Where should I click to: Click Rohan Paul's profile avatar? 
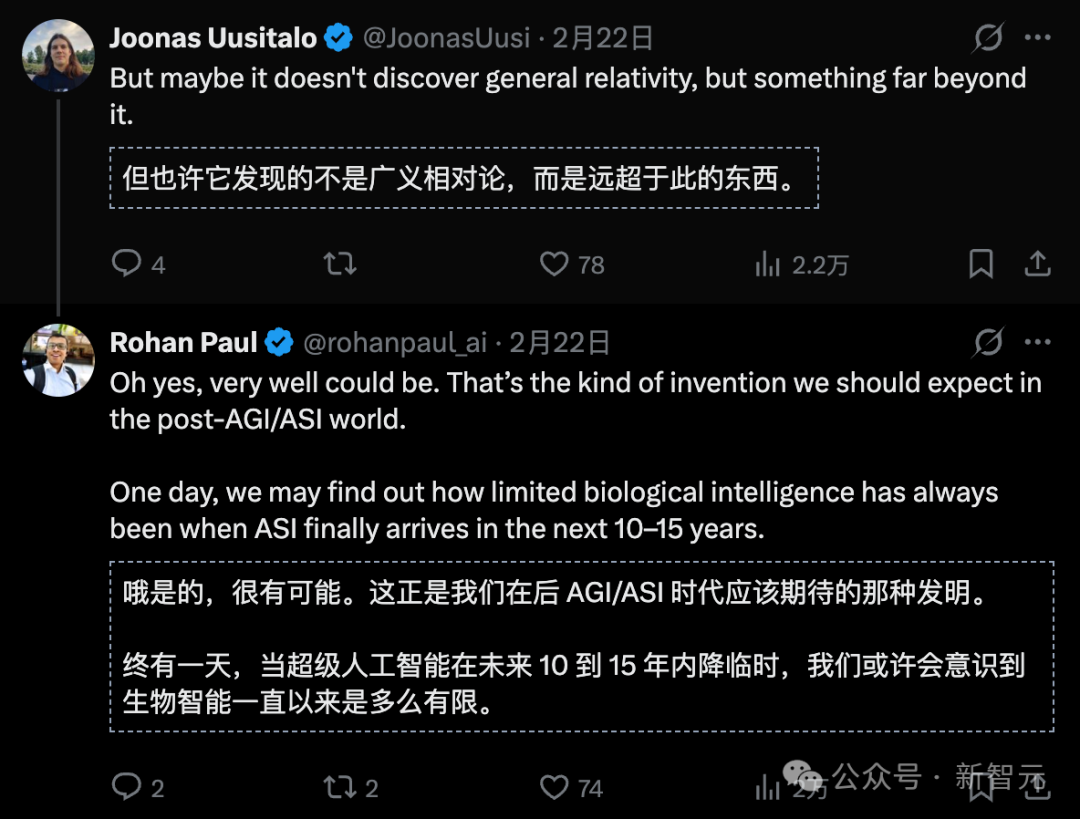[57, 360]
